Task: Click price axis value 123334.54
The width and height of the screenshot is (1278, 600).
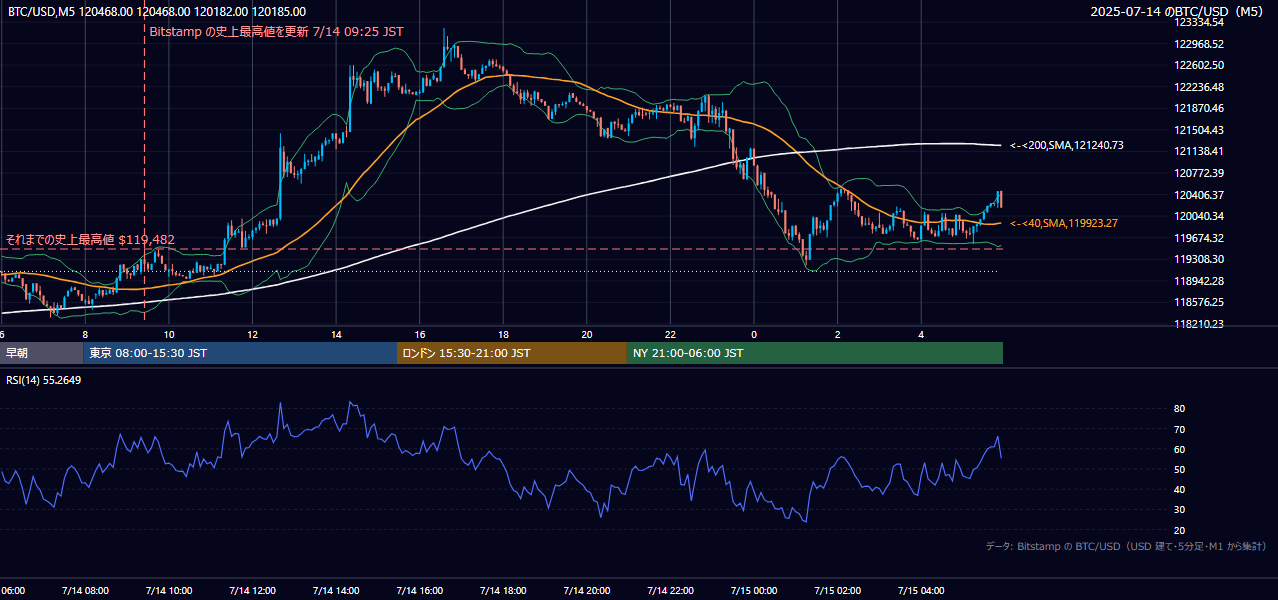Action: click(1200, 22)
